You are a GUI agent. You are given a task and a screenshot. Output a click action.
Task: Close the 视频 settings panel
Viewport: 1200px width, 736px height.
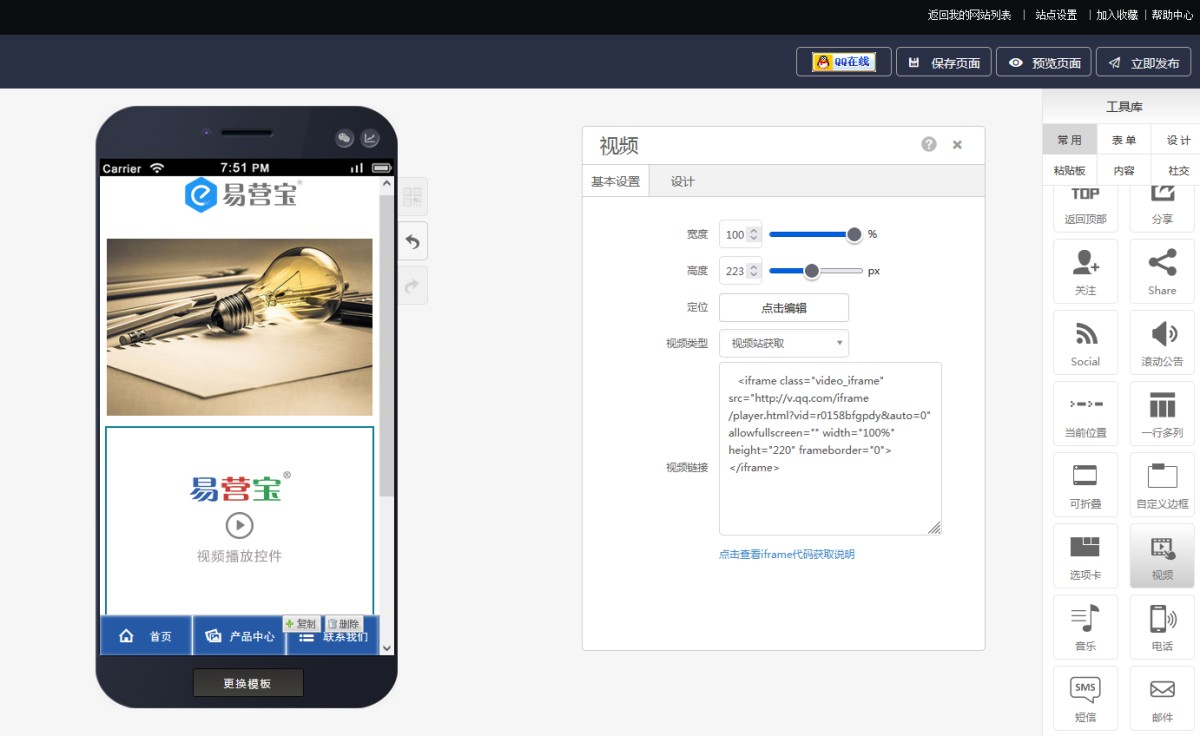(957, 145)
